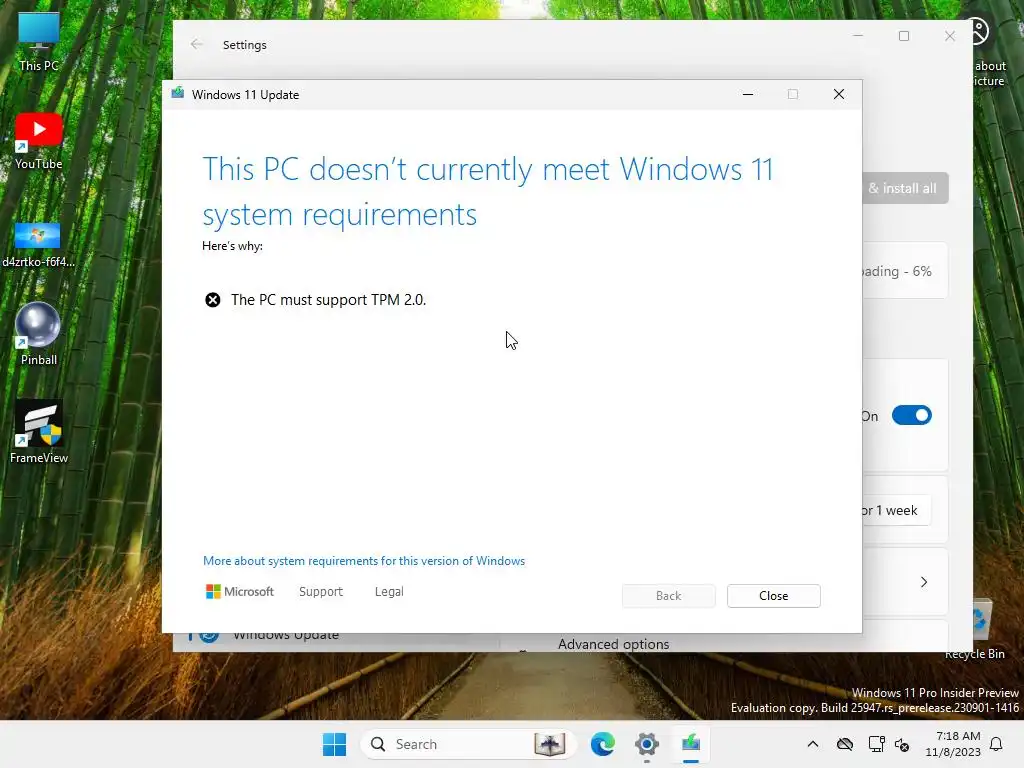Select the d4zrtko-f6f4 image file on desktop
The width and height of the screenshot is (1024, 768).
point(38,245)
